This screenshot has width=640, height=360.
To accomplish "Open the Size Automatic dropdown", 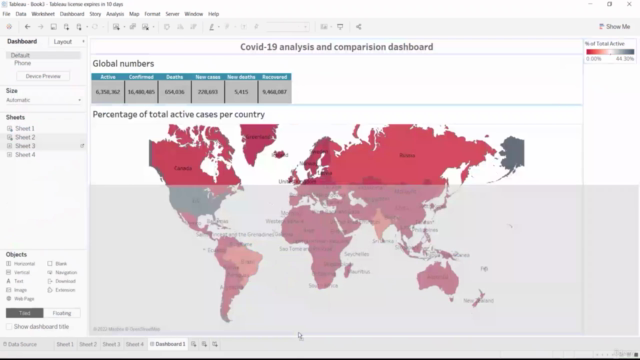I will [x=43, y=100].
